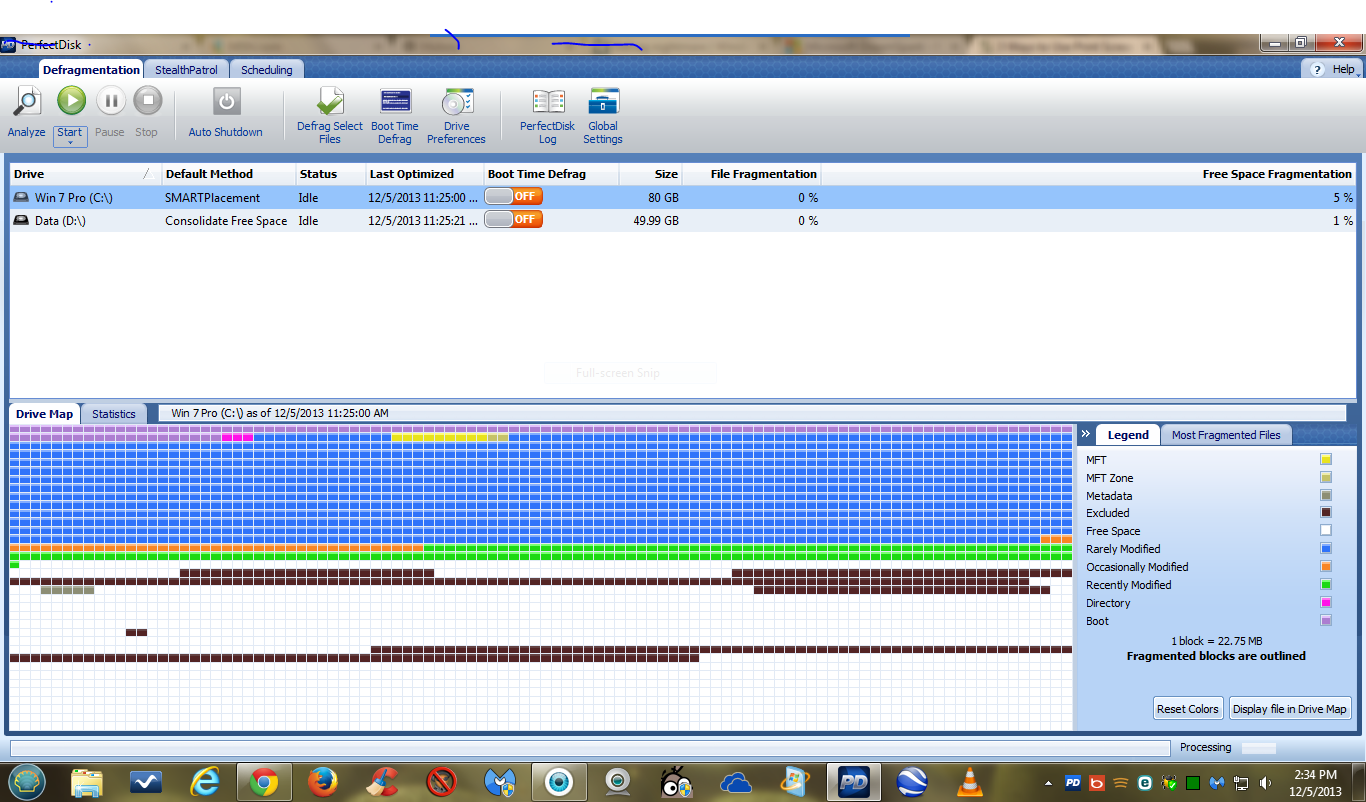Select the Data (D:\) drive row

click(x=683, y=220)
